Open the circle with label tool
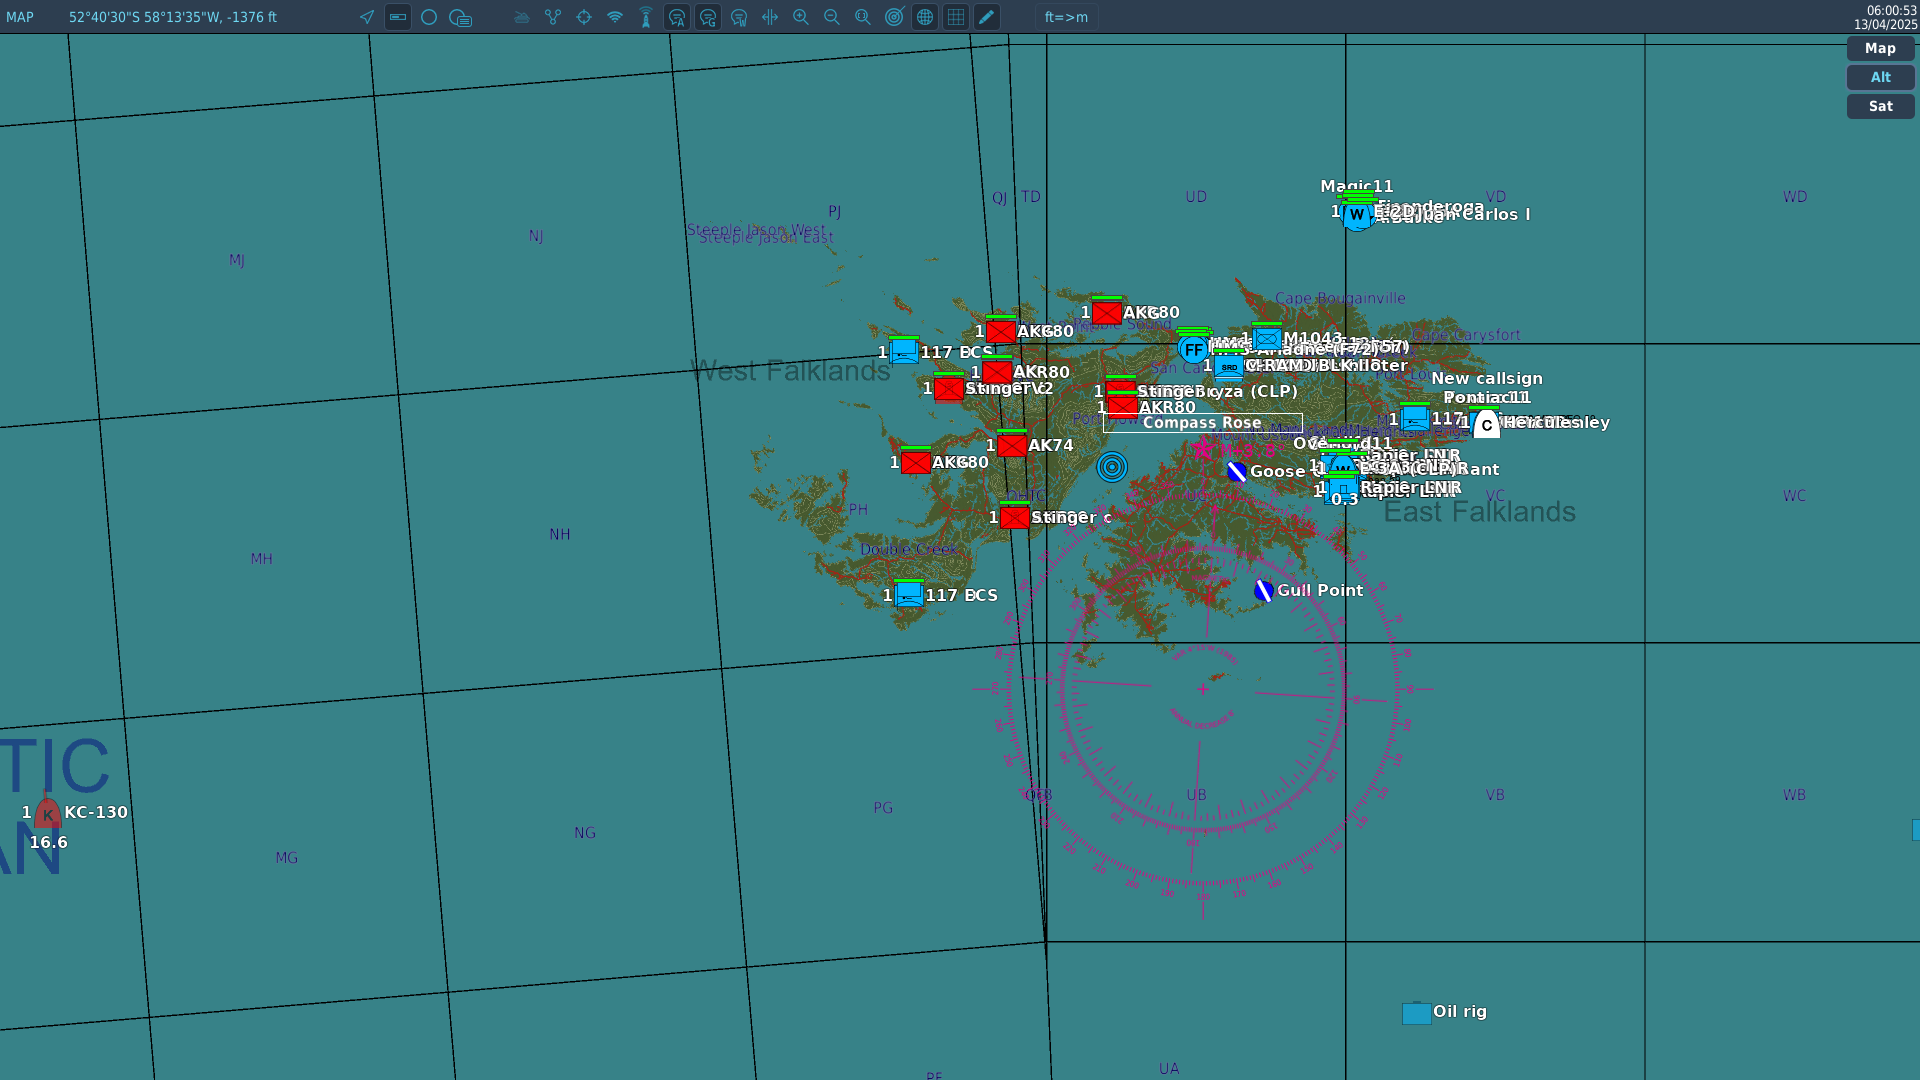This screenshot has width=1920, height=1080. pyautogui.click(x=460, y=17)
